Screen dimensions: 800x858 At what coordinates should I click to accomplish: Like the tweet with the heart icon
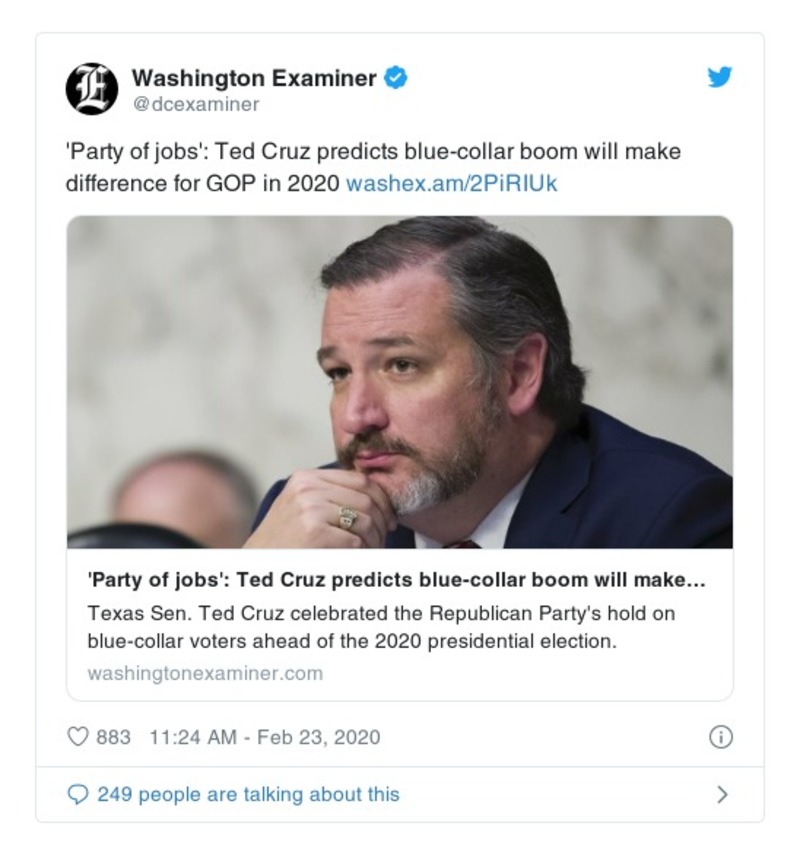tap(77, 737)
